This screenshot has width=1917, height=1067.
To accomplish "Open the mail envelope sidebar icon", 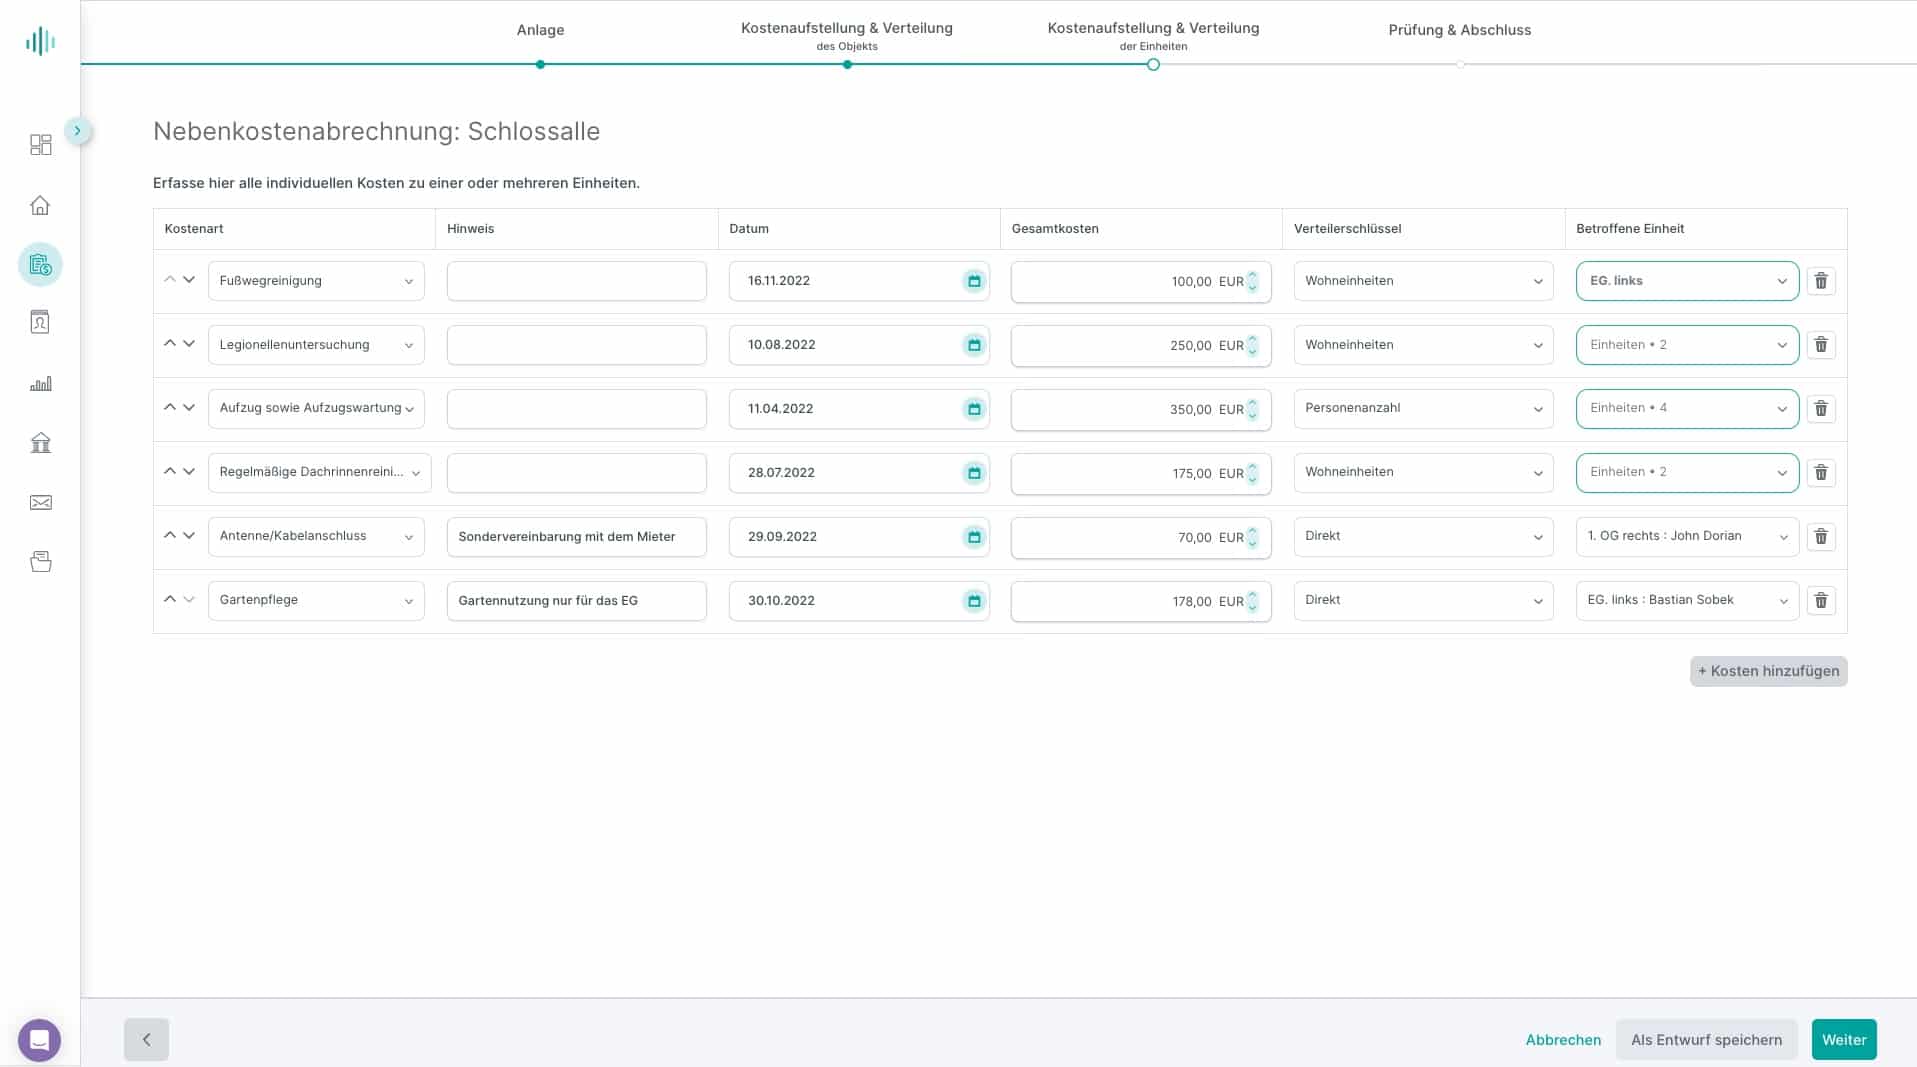I will (x=40, y=503).
